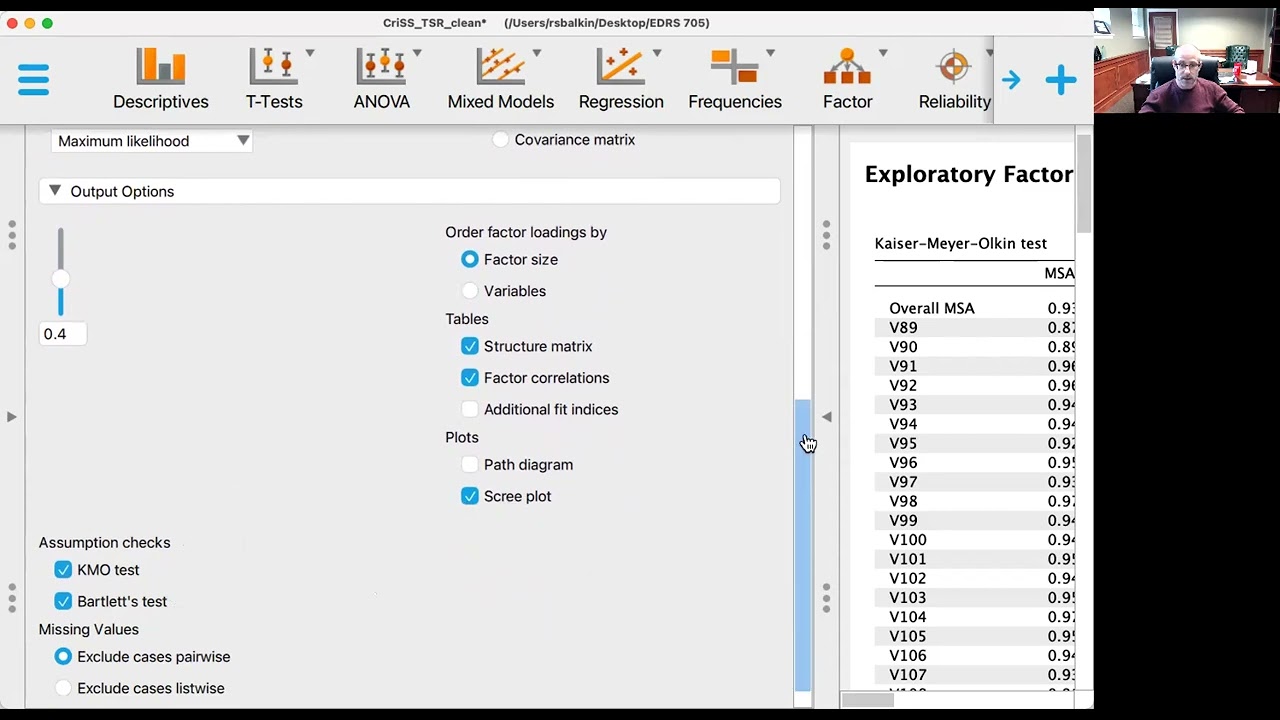Screen dimensions: 1280x720
Task: Click the V107 row in the KMO table
Action: 975,675
